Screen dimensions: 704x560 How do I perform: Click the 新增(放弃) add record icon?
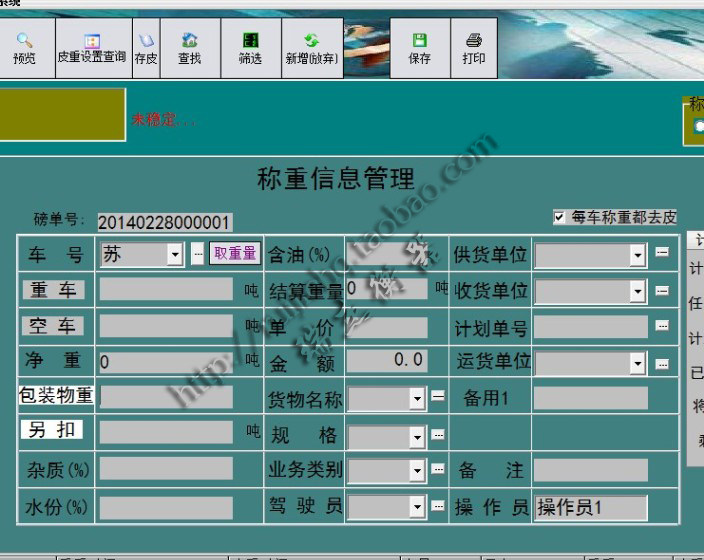pyautogui.click(x=311, y=48)
